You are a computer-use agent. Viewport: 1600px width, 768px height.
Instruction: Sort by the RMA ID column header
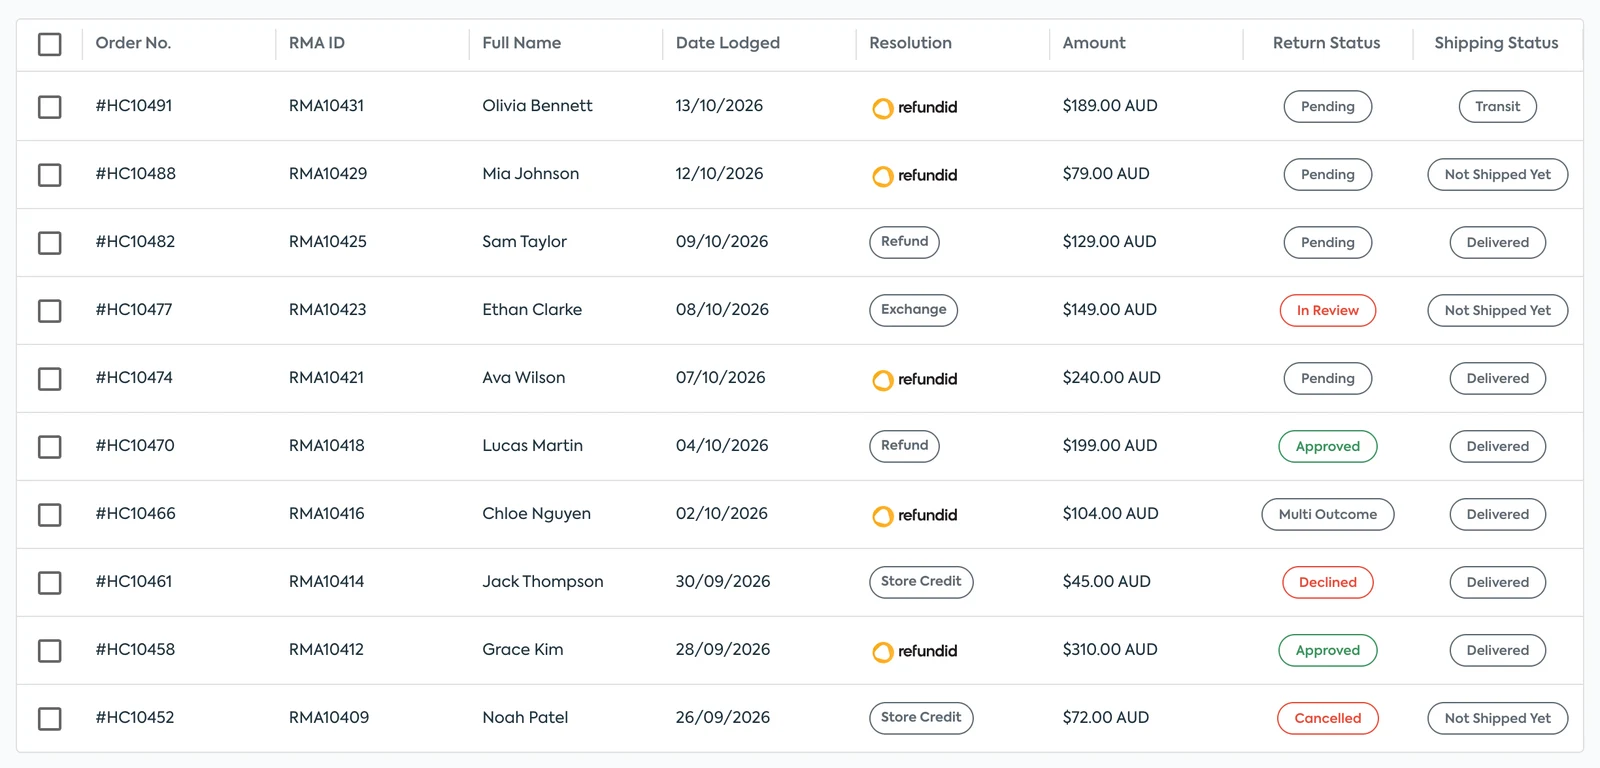tap(317, 43)
